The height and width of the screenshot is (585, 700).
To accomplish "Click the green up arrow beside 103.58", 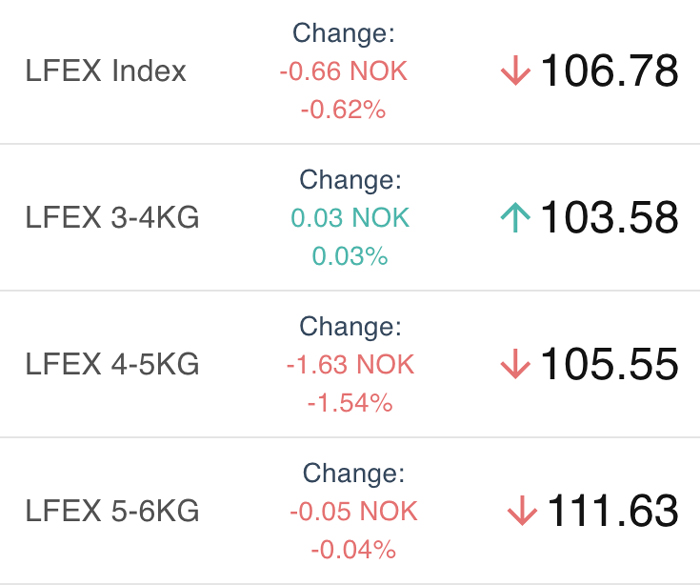I will click(x=515, y=217).
